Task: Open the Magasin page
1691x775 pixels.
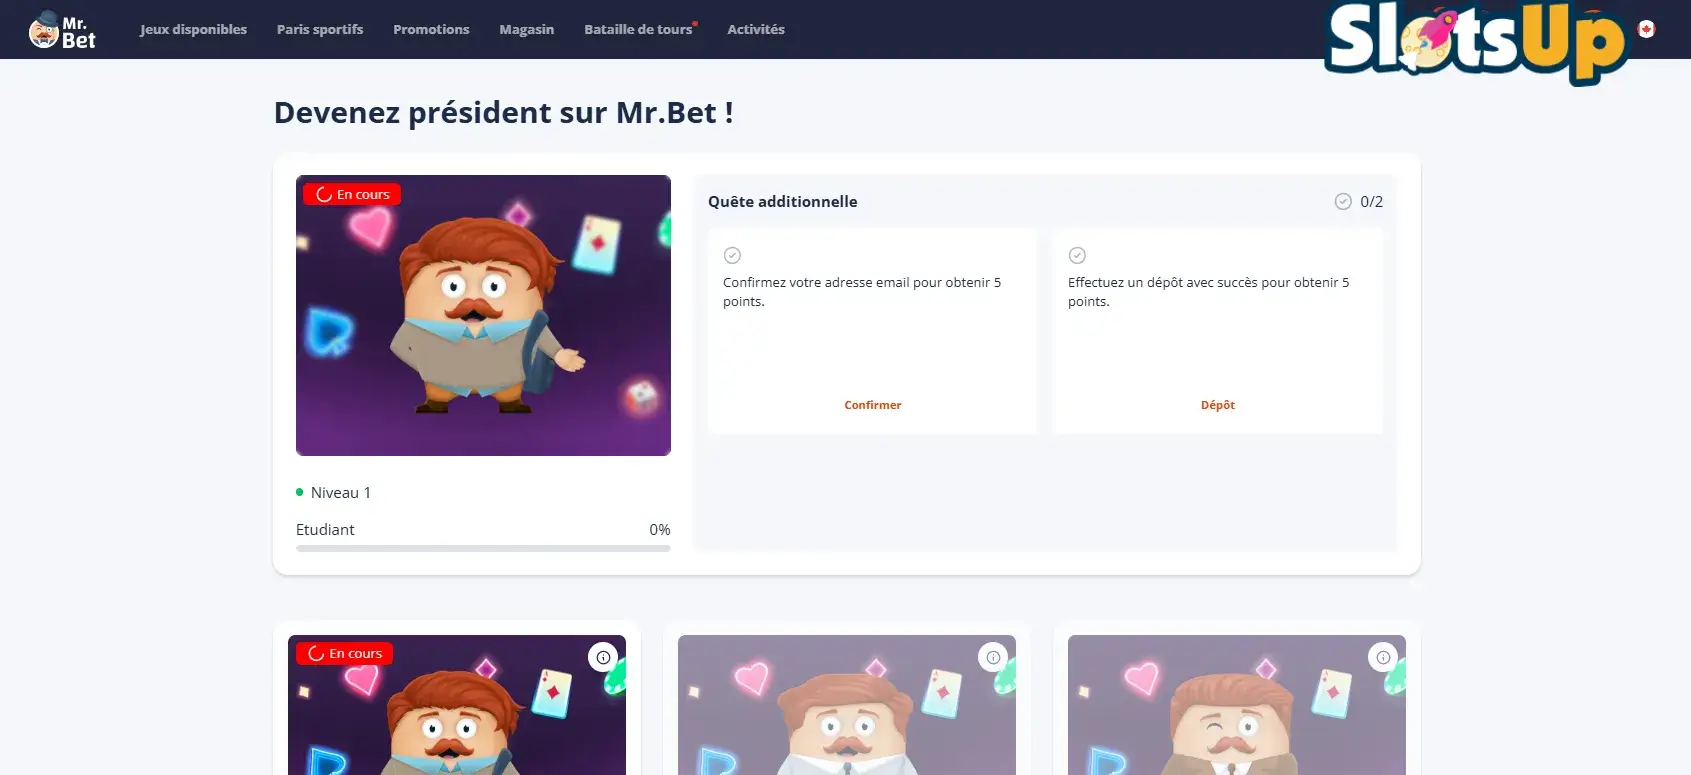Action: tap(527, 29)
